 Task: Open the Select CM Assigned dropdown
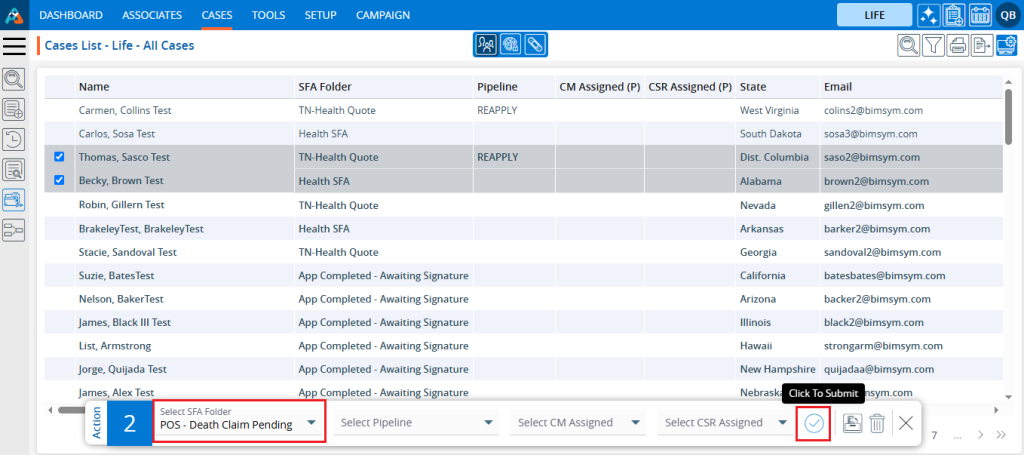point(580,423)
